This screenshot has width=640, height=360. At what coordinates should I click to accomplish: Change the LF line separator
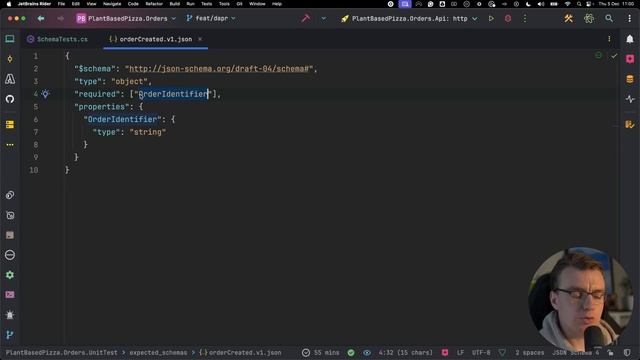[460, 353]
